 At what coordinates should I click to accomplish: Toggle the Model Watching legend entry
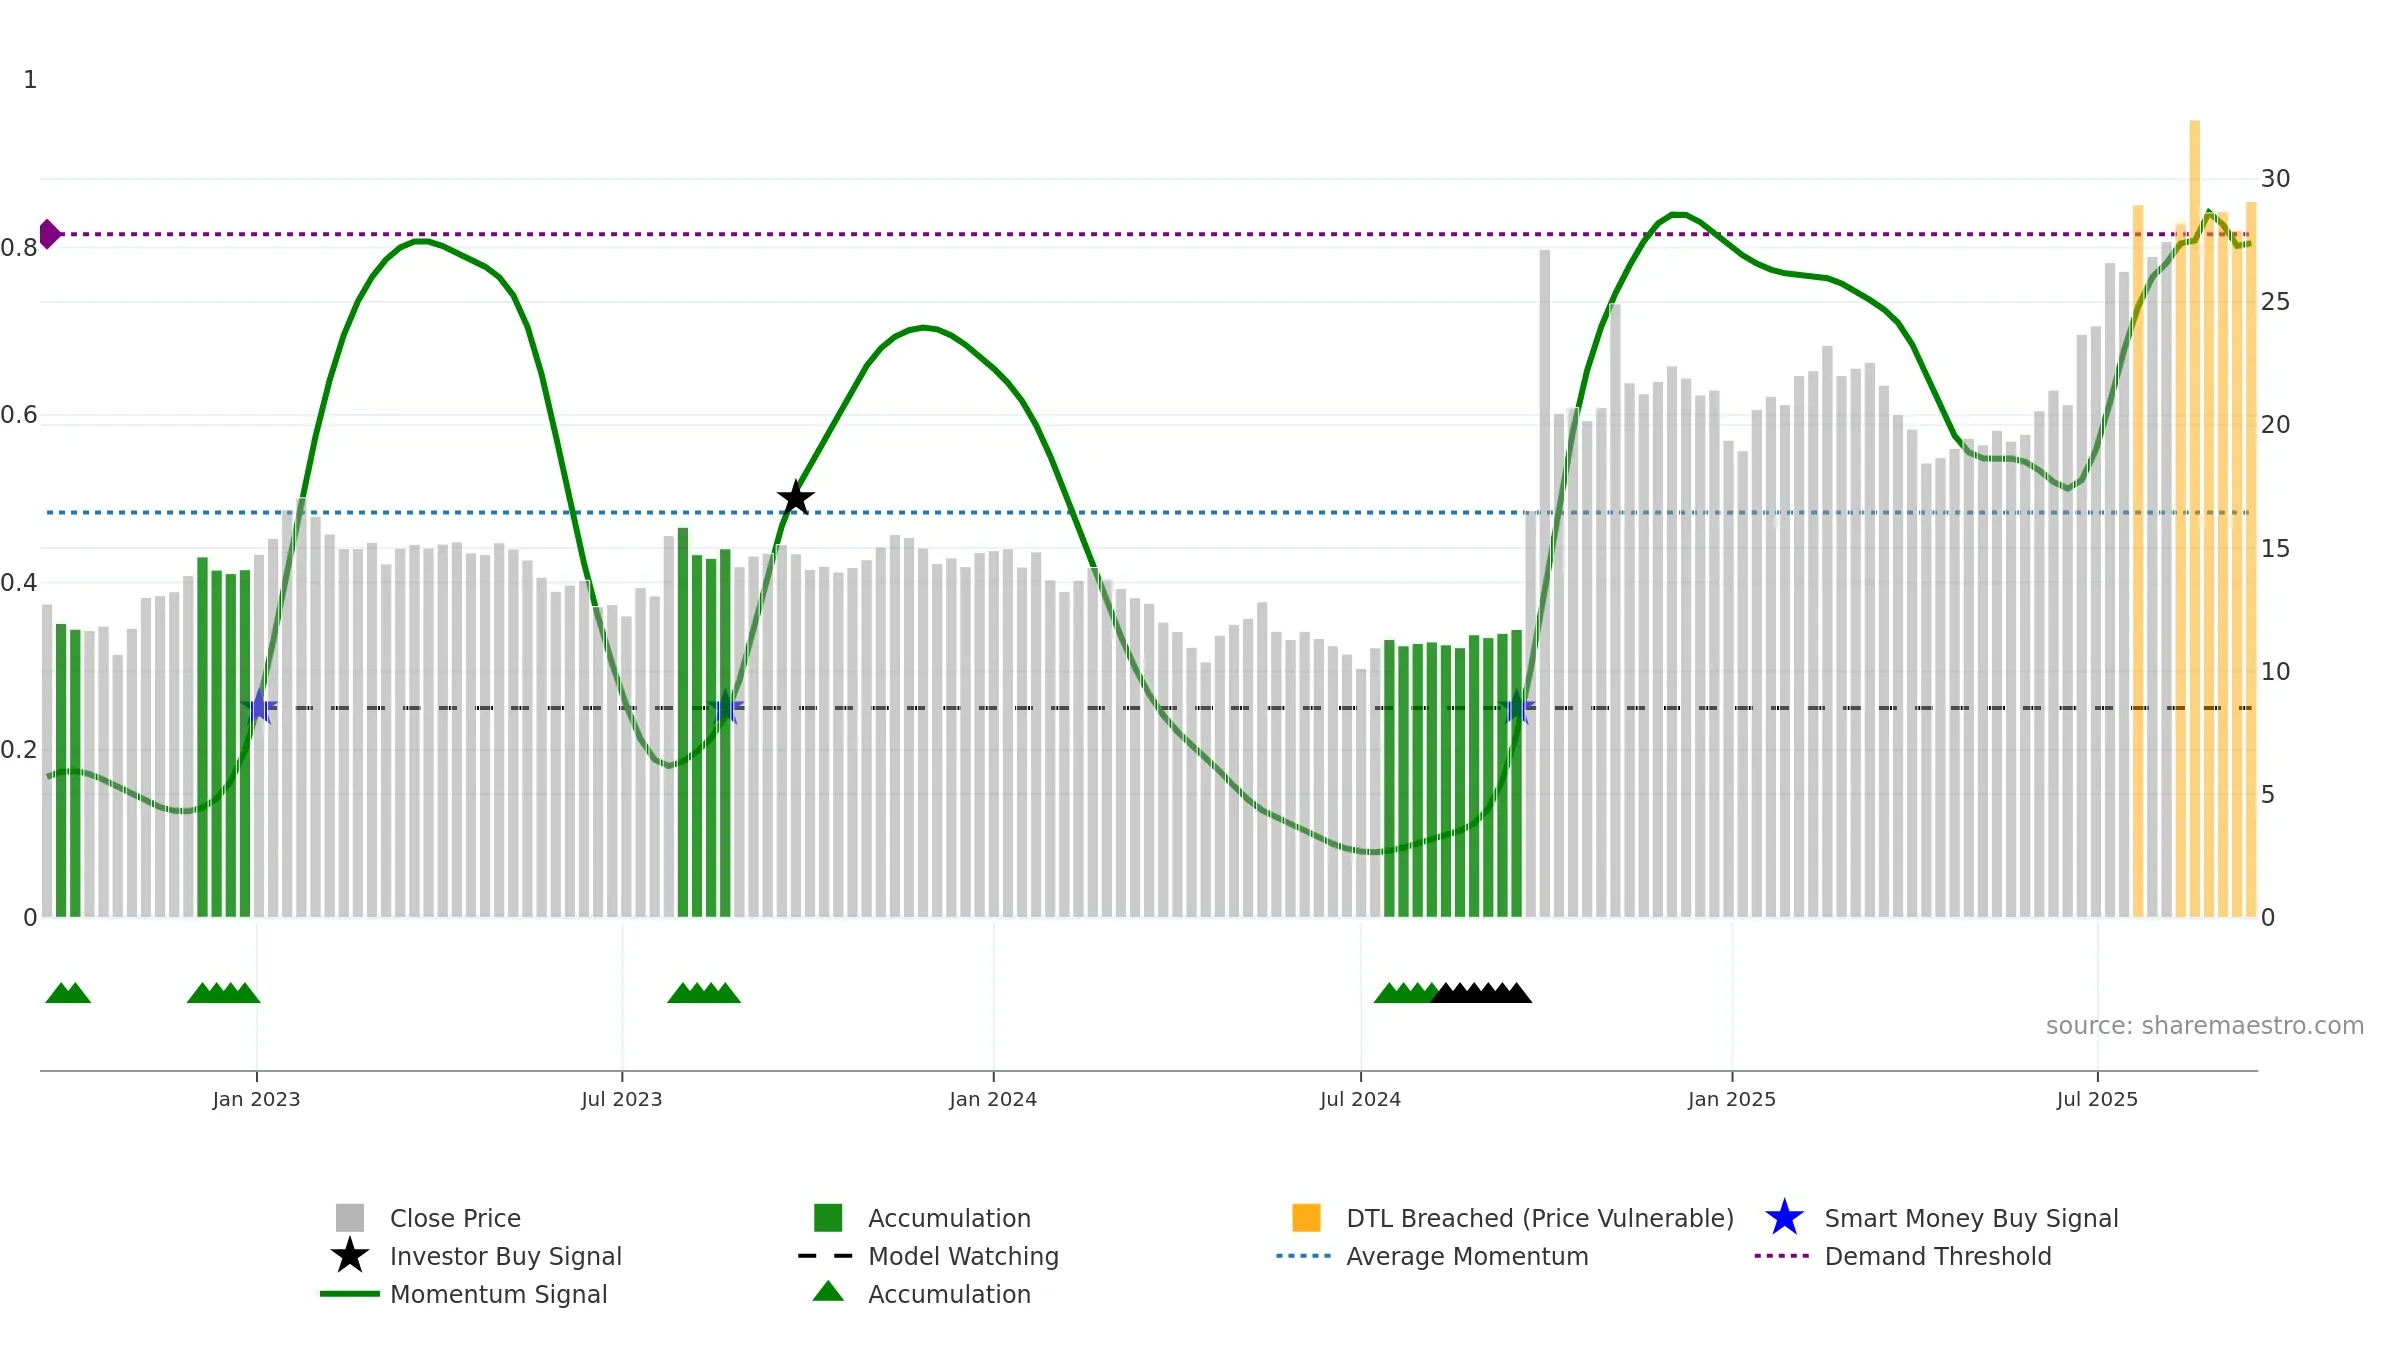point(962,1256)
